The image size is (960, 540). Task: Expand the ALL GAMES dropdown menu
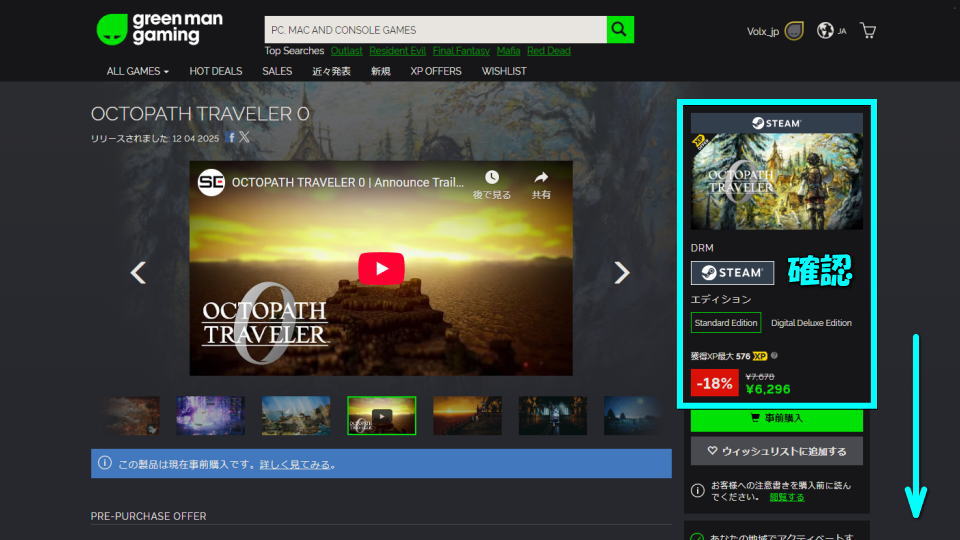click(137, 71)
